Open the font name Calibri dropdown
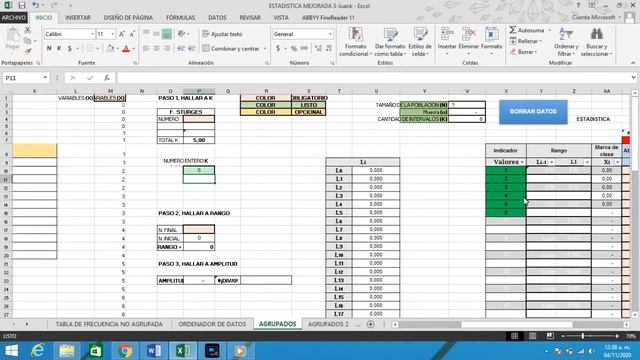This screenshot has height=360, width=640. (93, 34)
